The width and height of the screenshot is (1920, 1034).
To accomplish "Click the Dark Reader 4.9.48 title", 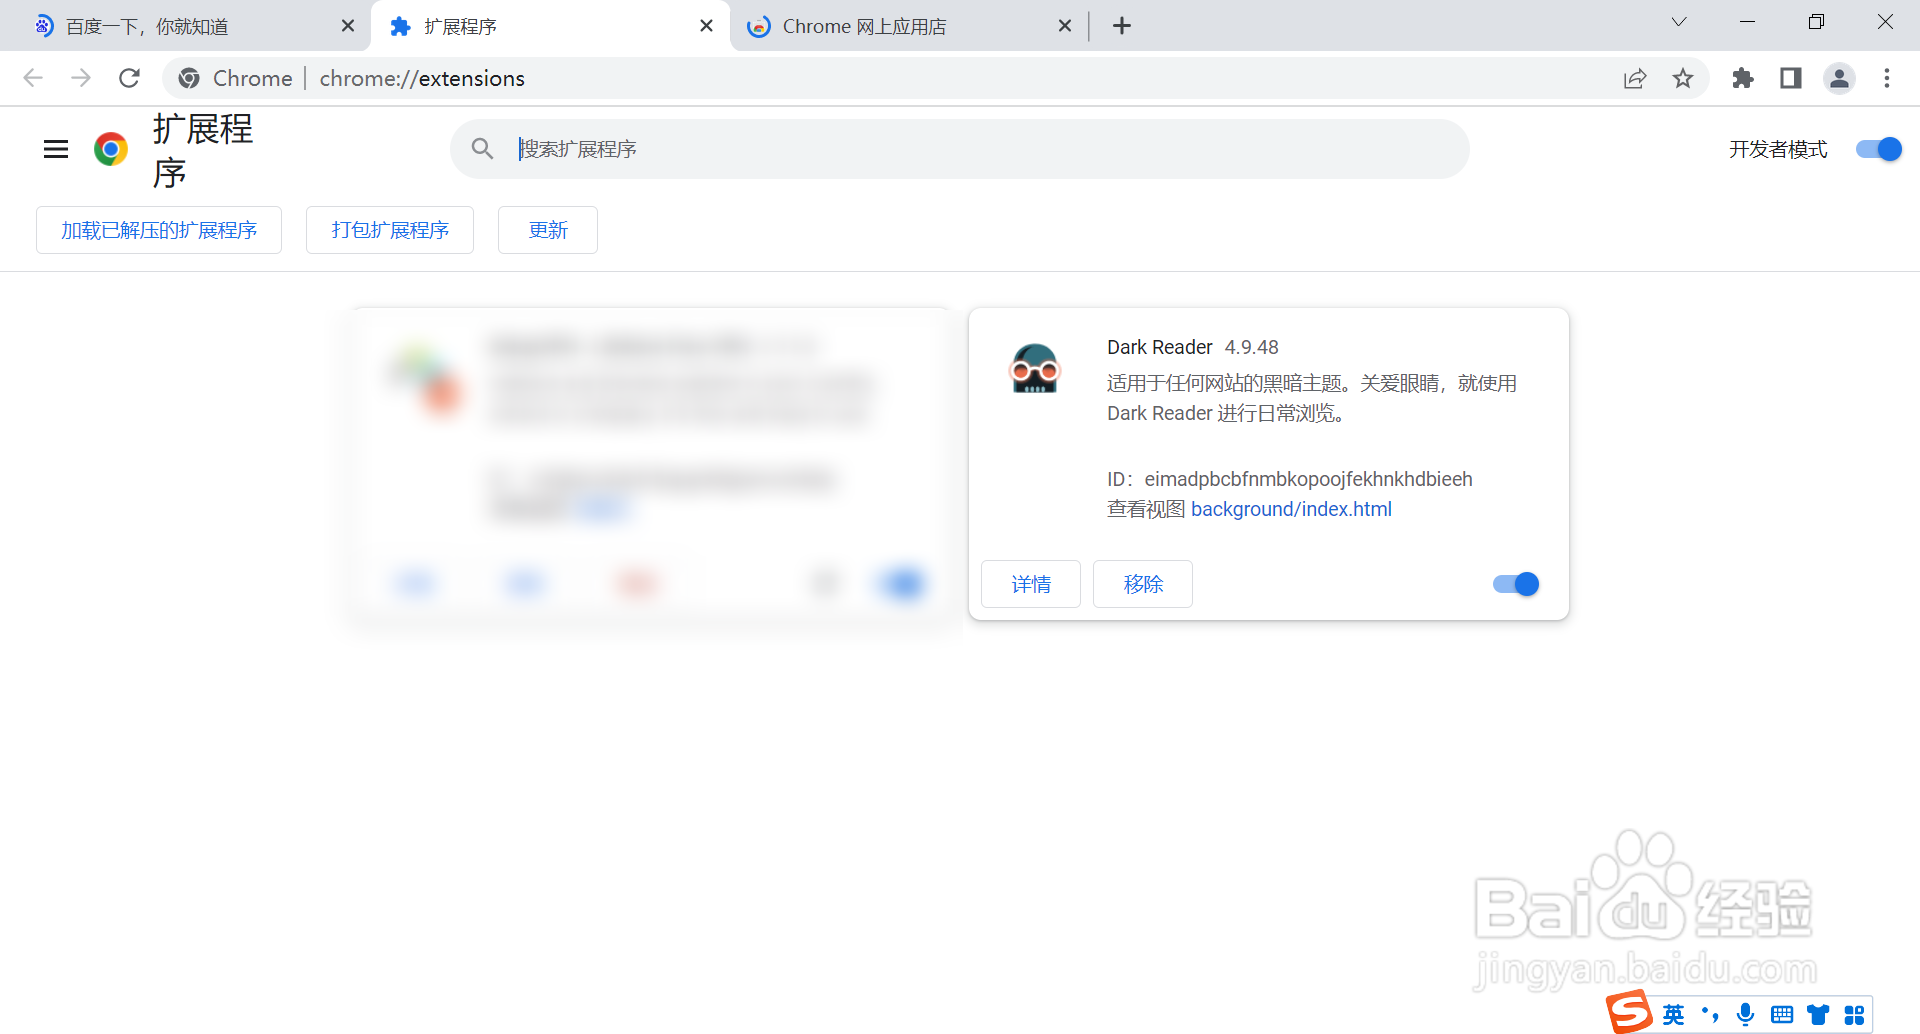I will pyautogui.click(x=1193, y=347).
